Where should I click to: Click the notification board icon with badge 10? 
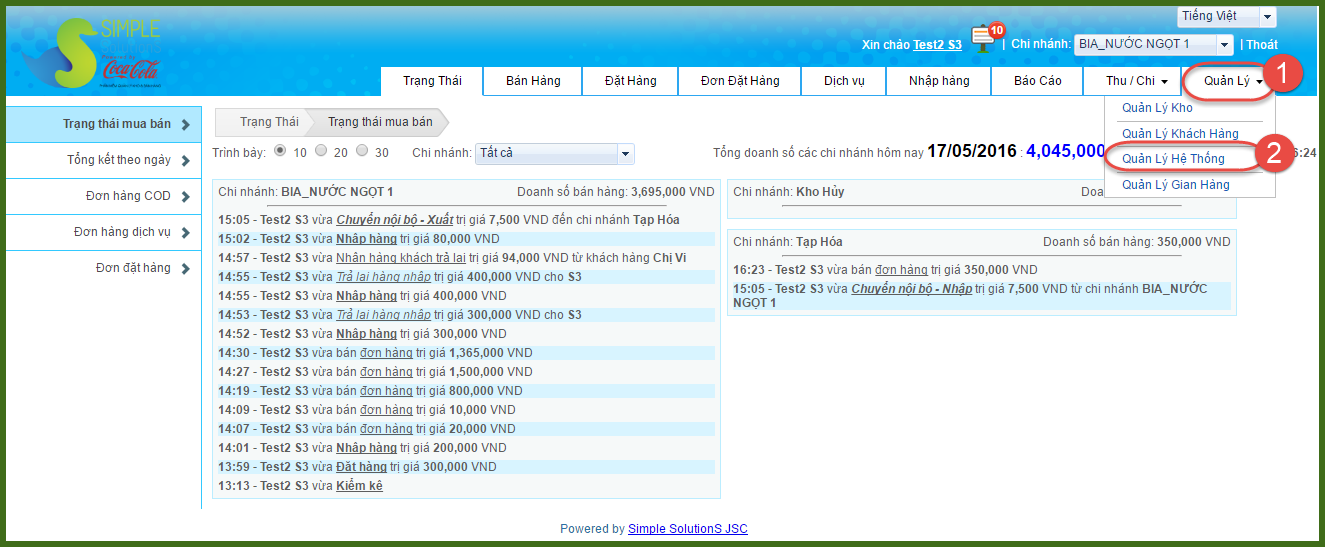point(983,40)
